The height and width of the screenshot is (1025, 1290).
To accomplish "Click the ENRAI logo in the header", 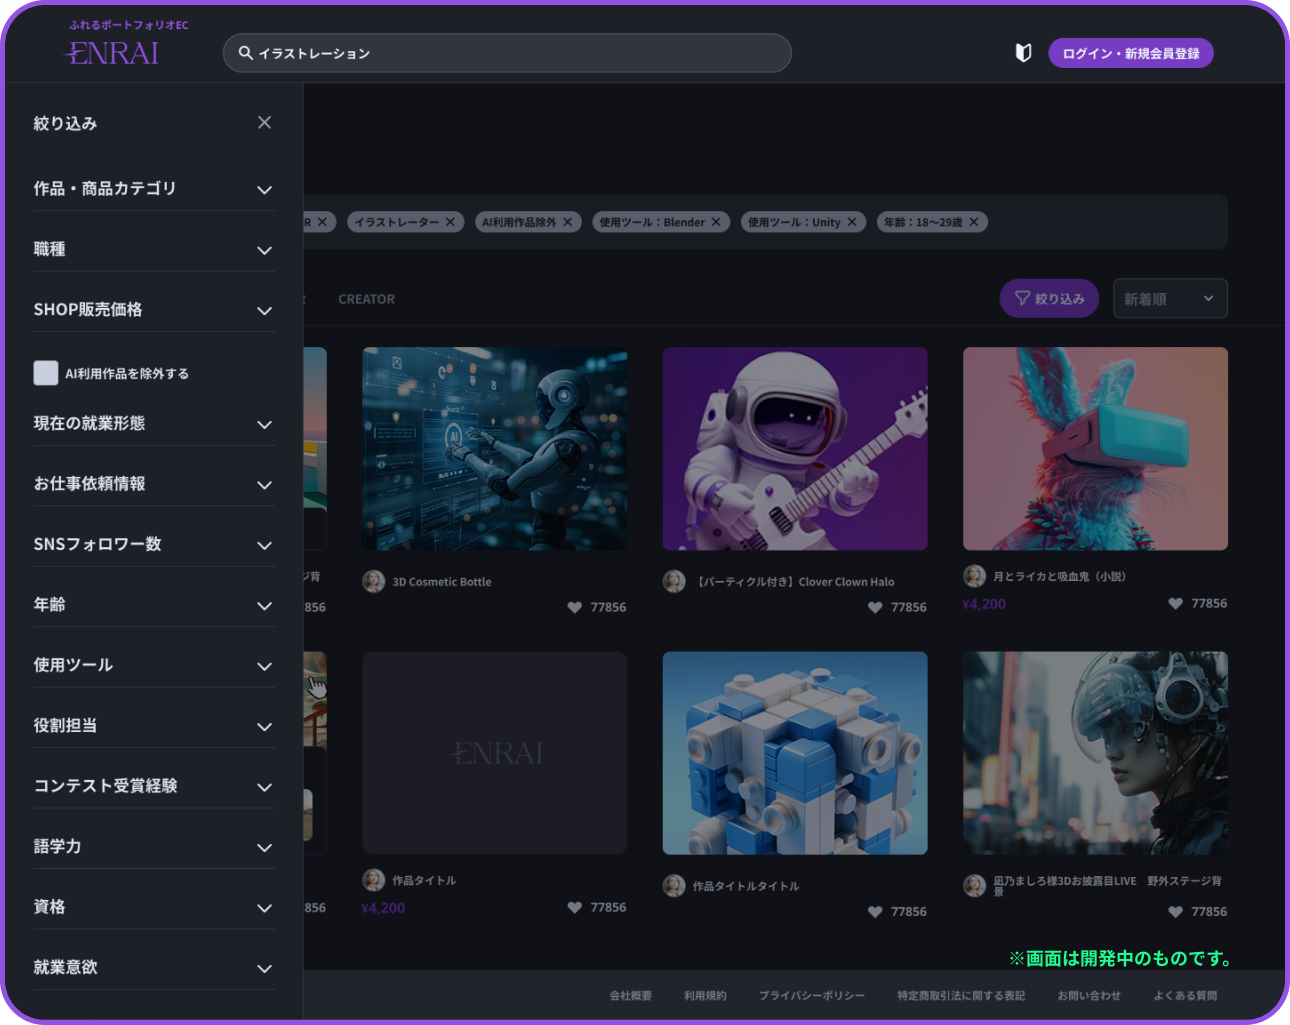I will coord(112,53).
